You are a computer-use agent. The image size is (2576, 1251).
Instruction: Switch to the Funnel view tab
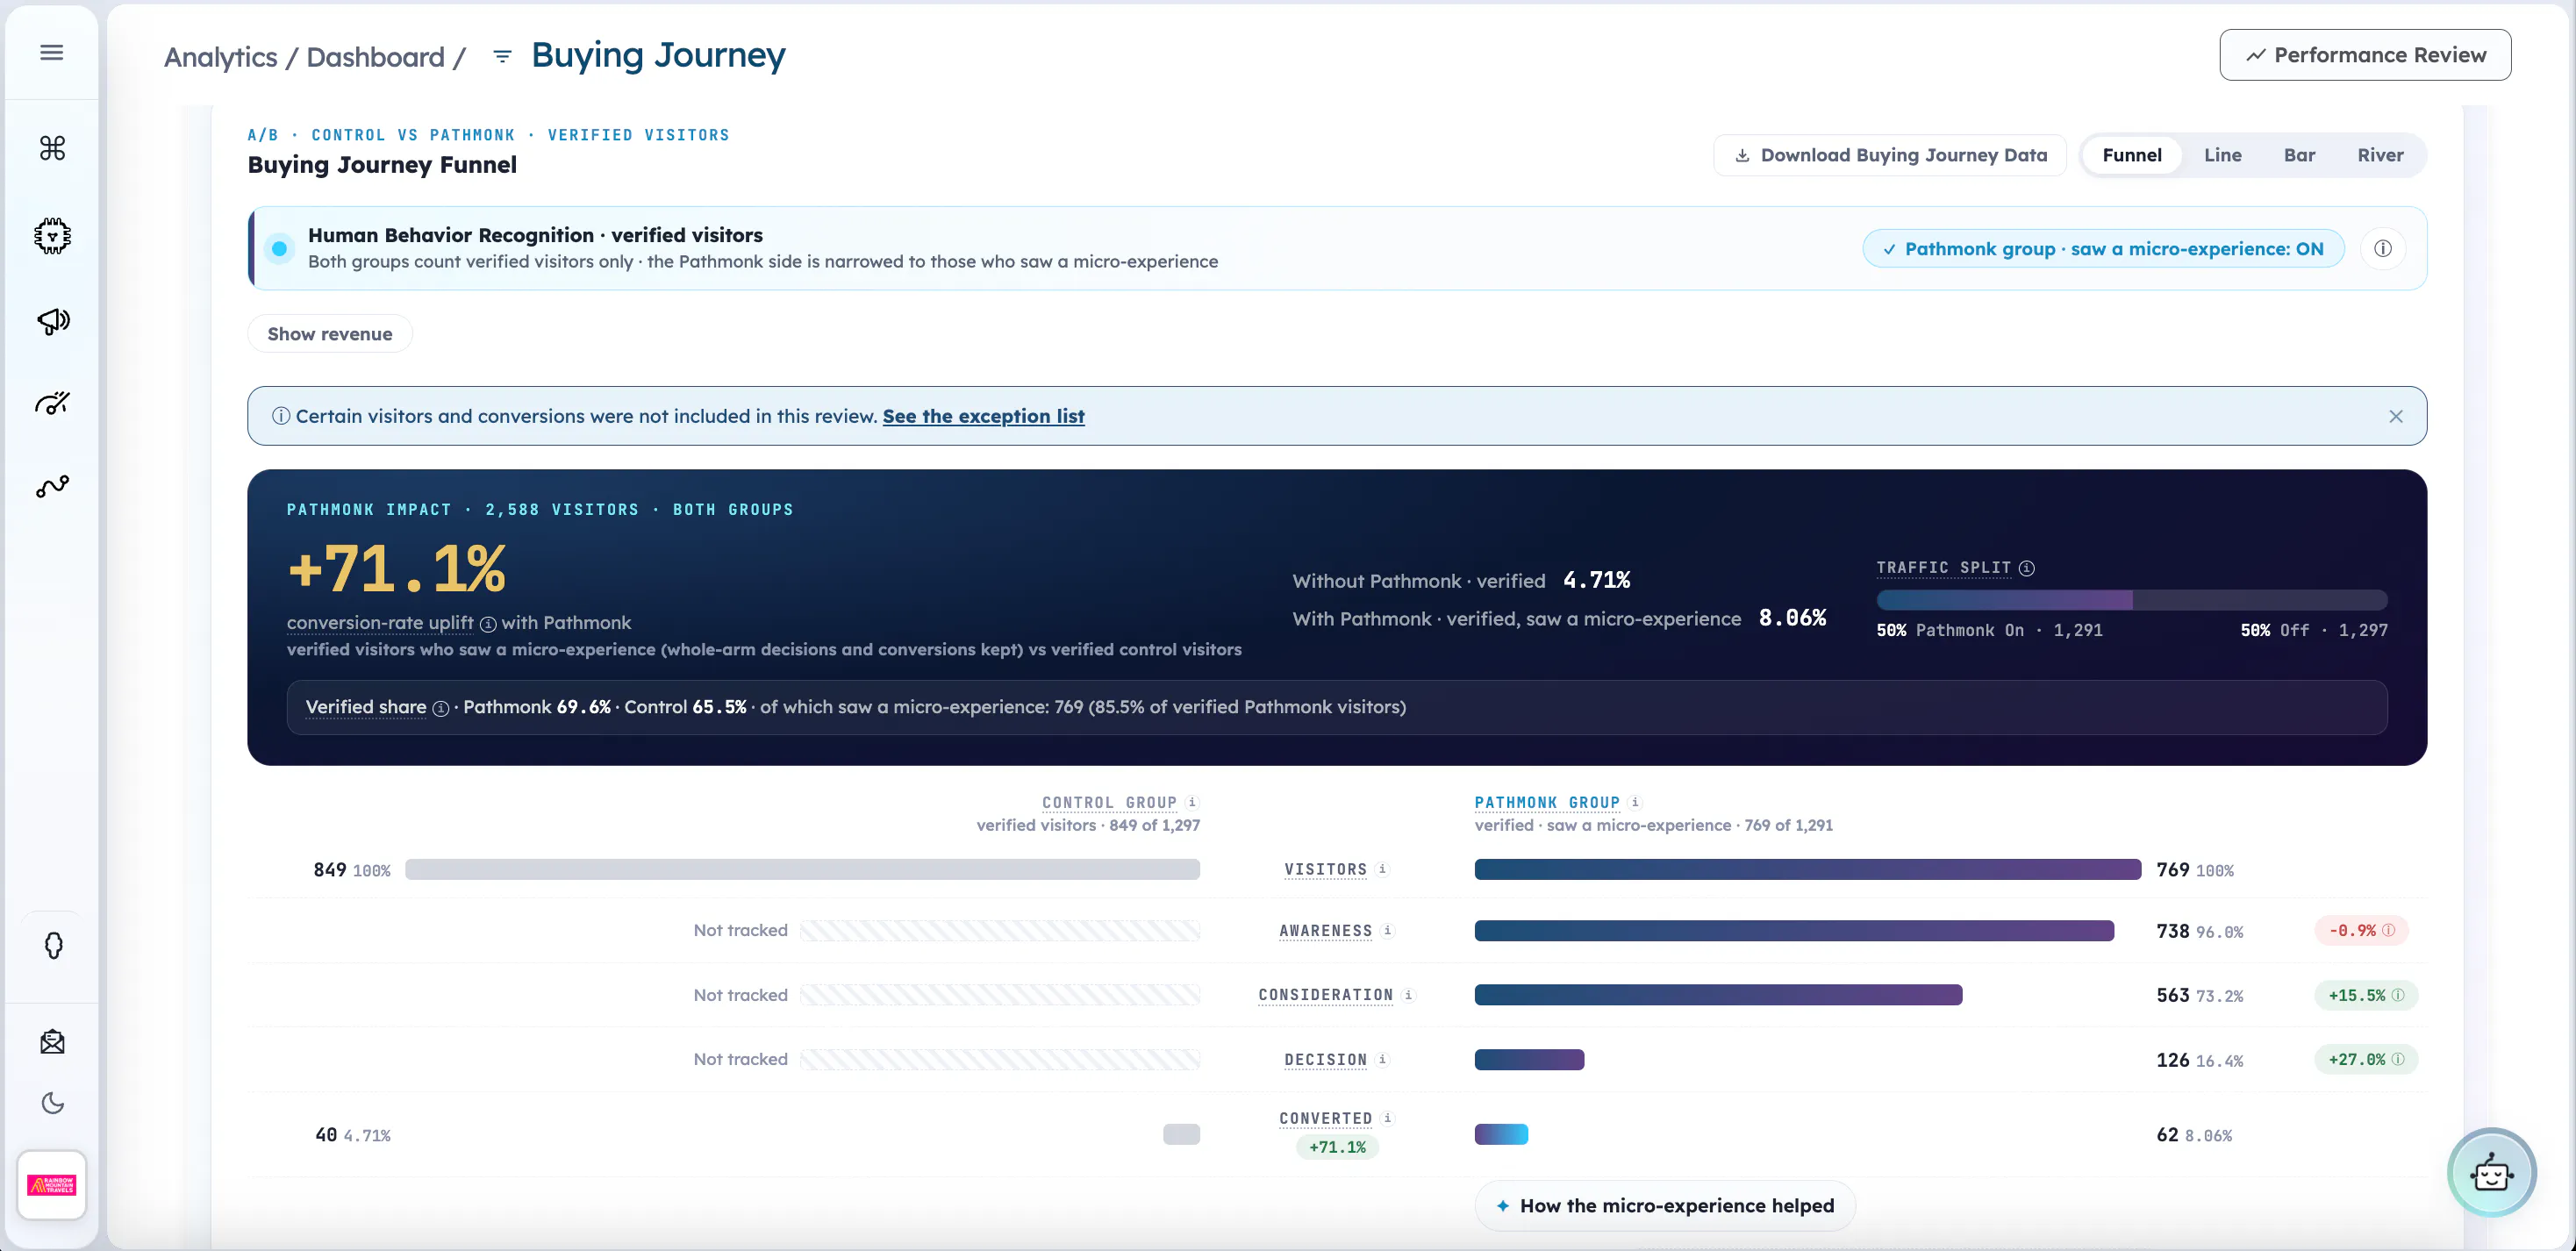pyautogui.click(x=2132, y=155)
